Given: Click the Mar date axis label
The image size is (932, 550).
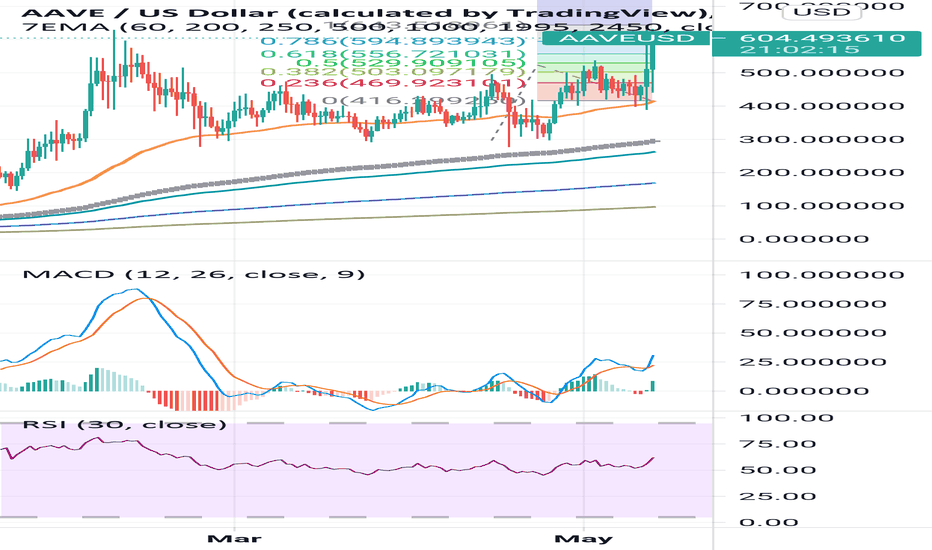Looking at the screenshot, I should pos(234,539).
